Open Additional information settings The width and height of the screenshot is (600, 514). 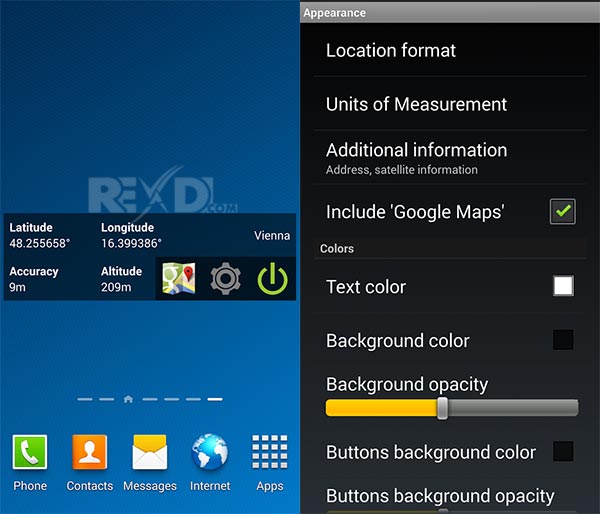(450, 158)
